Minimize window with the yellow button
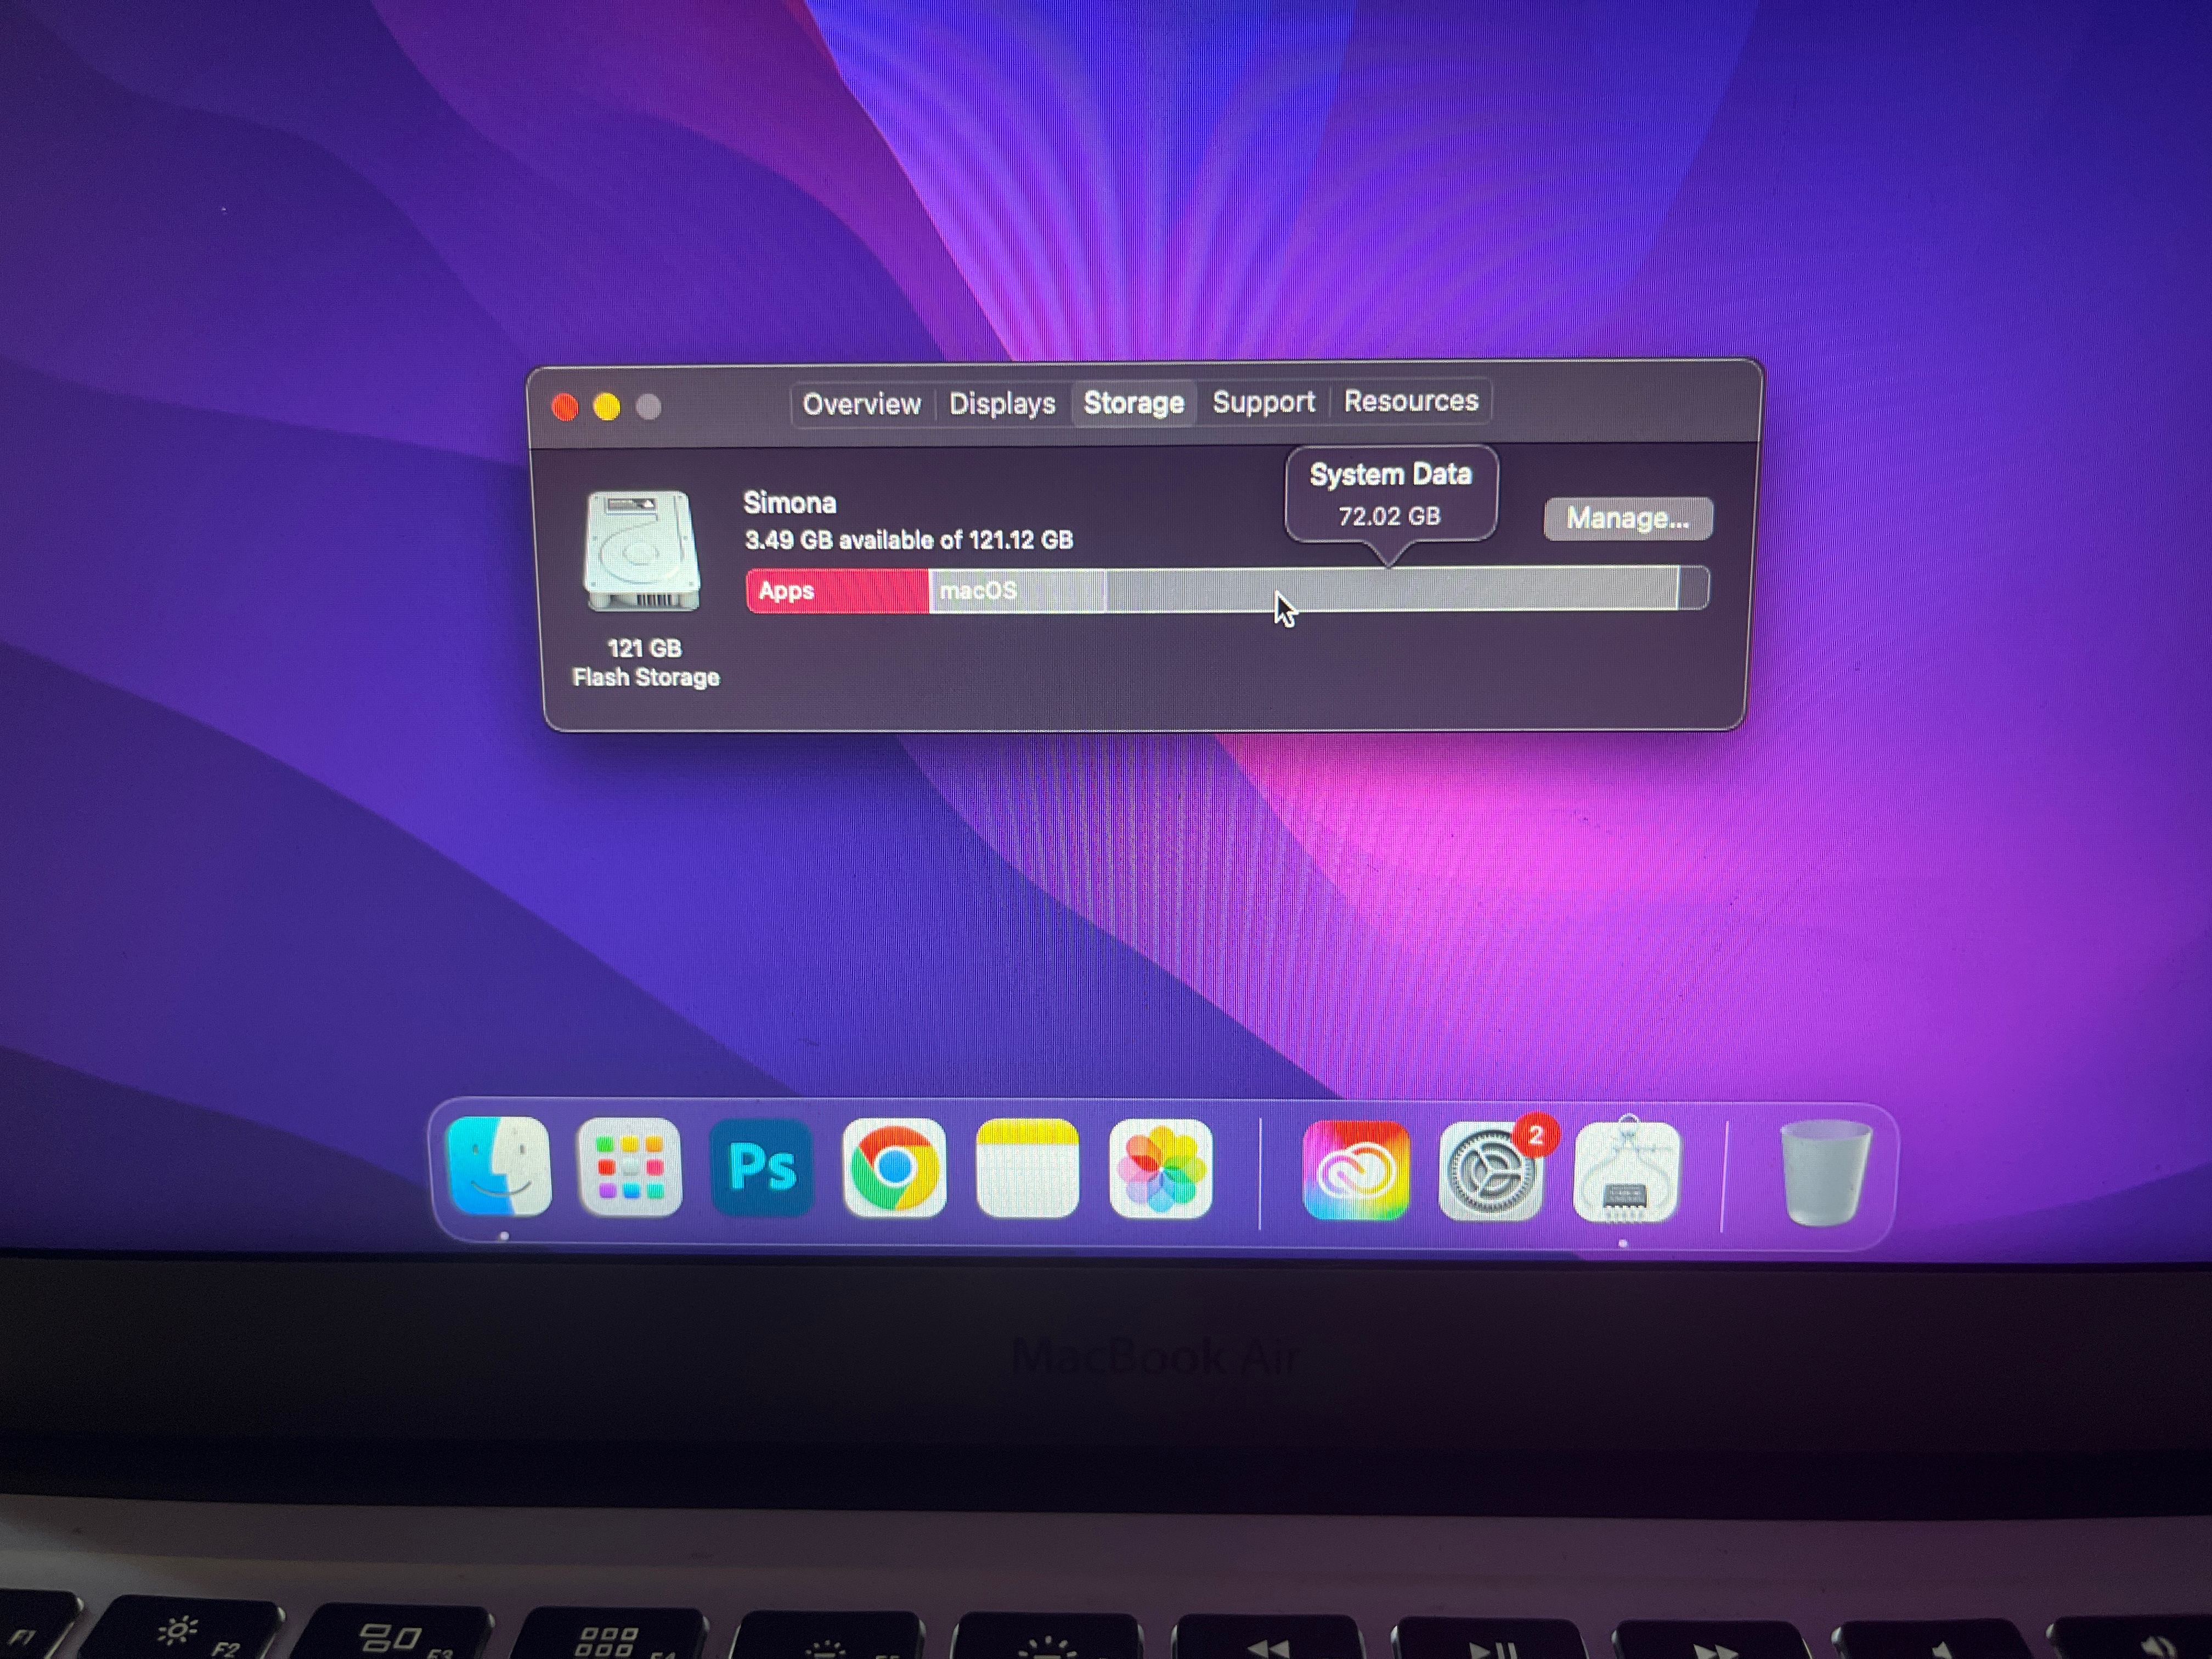The height and width of the screenshot is (1659, 2212). click(607, 407)
